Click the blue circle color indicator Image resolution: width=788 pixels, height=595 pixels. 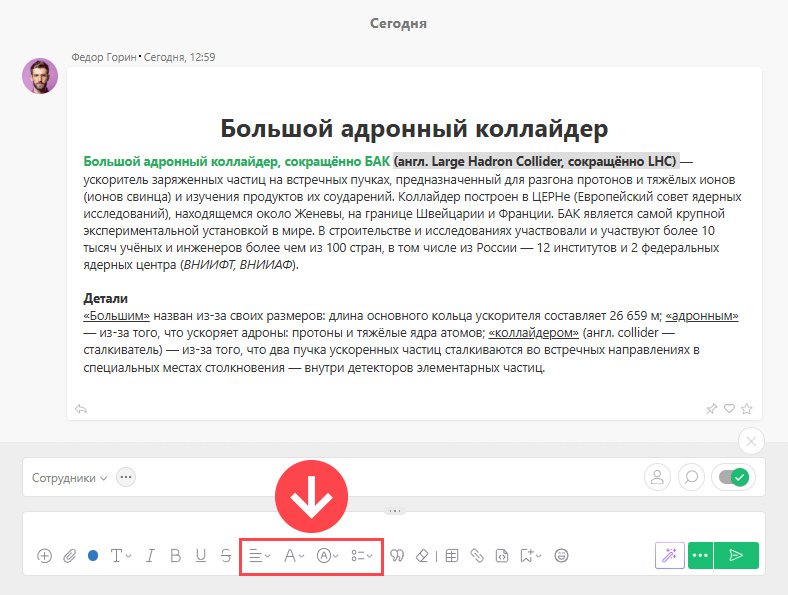(93, 556)
